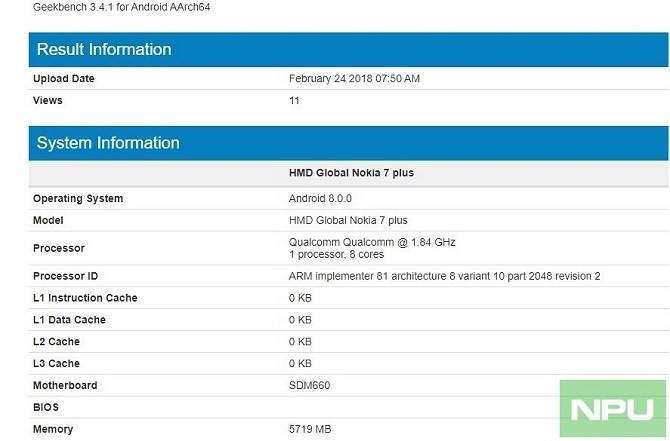Click the Processor ID label

tap(65, 276)
